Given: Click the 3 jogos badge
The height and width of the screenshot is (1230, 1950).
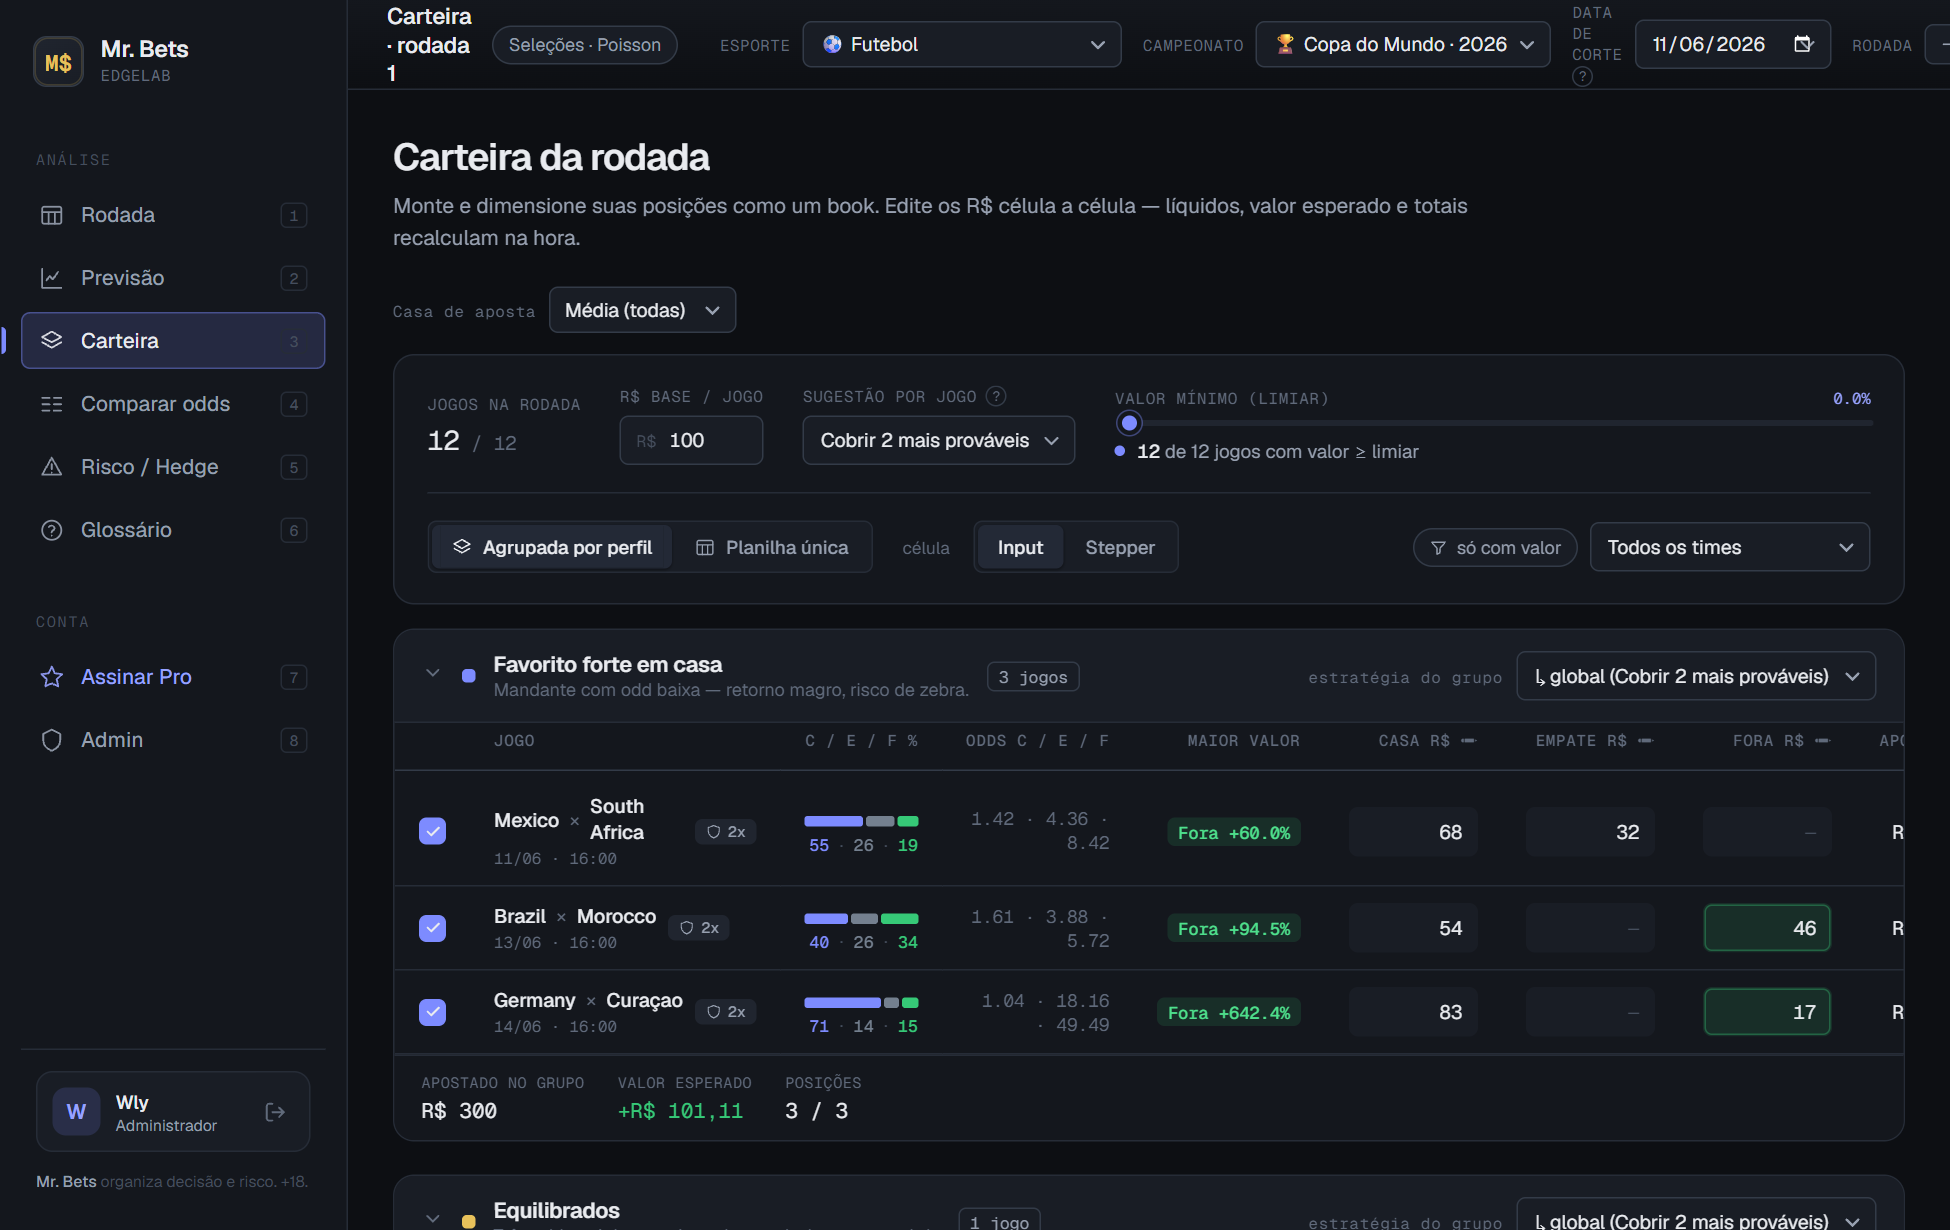Looking at the screenshot, I should point(1033,677).
